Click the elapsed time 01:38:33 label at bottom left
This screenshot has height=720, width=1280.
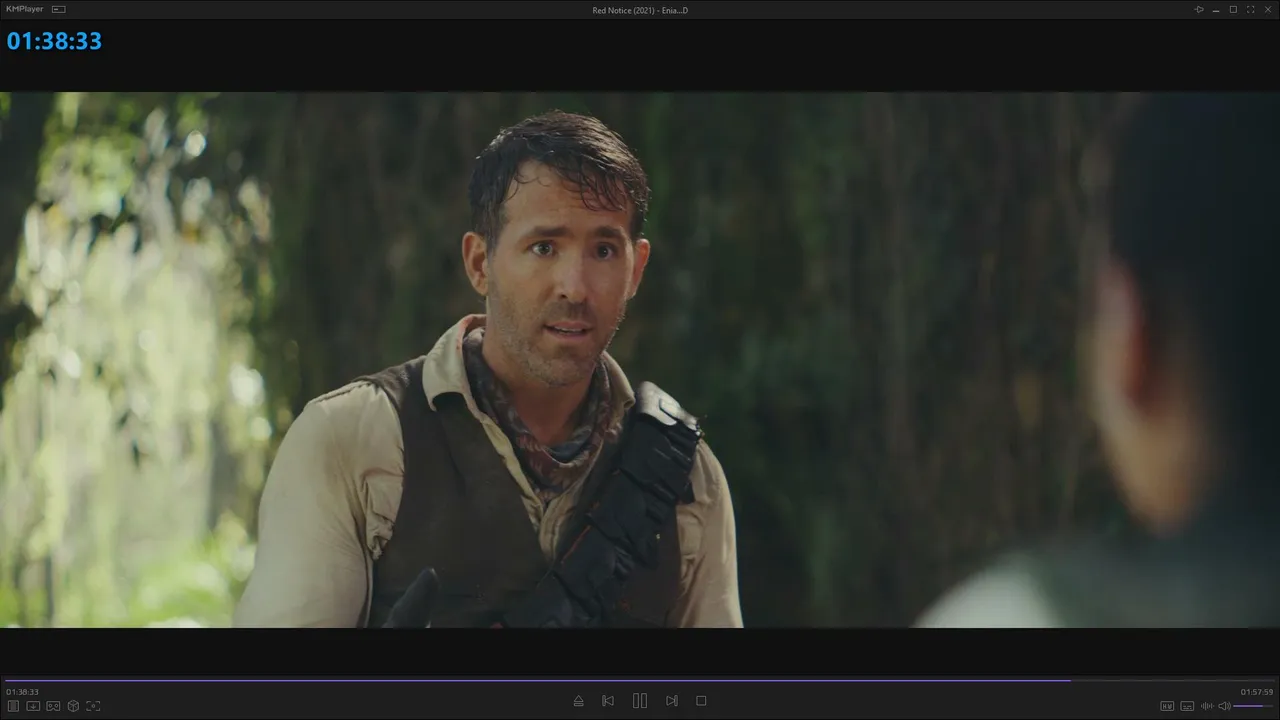pos(22,692)
